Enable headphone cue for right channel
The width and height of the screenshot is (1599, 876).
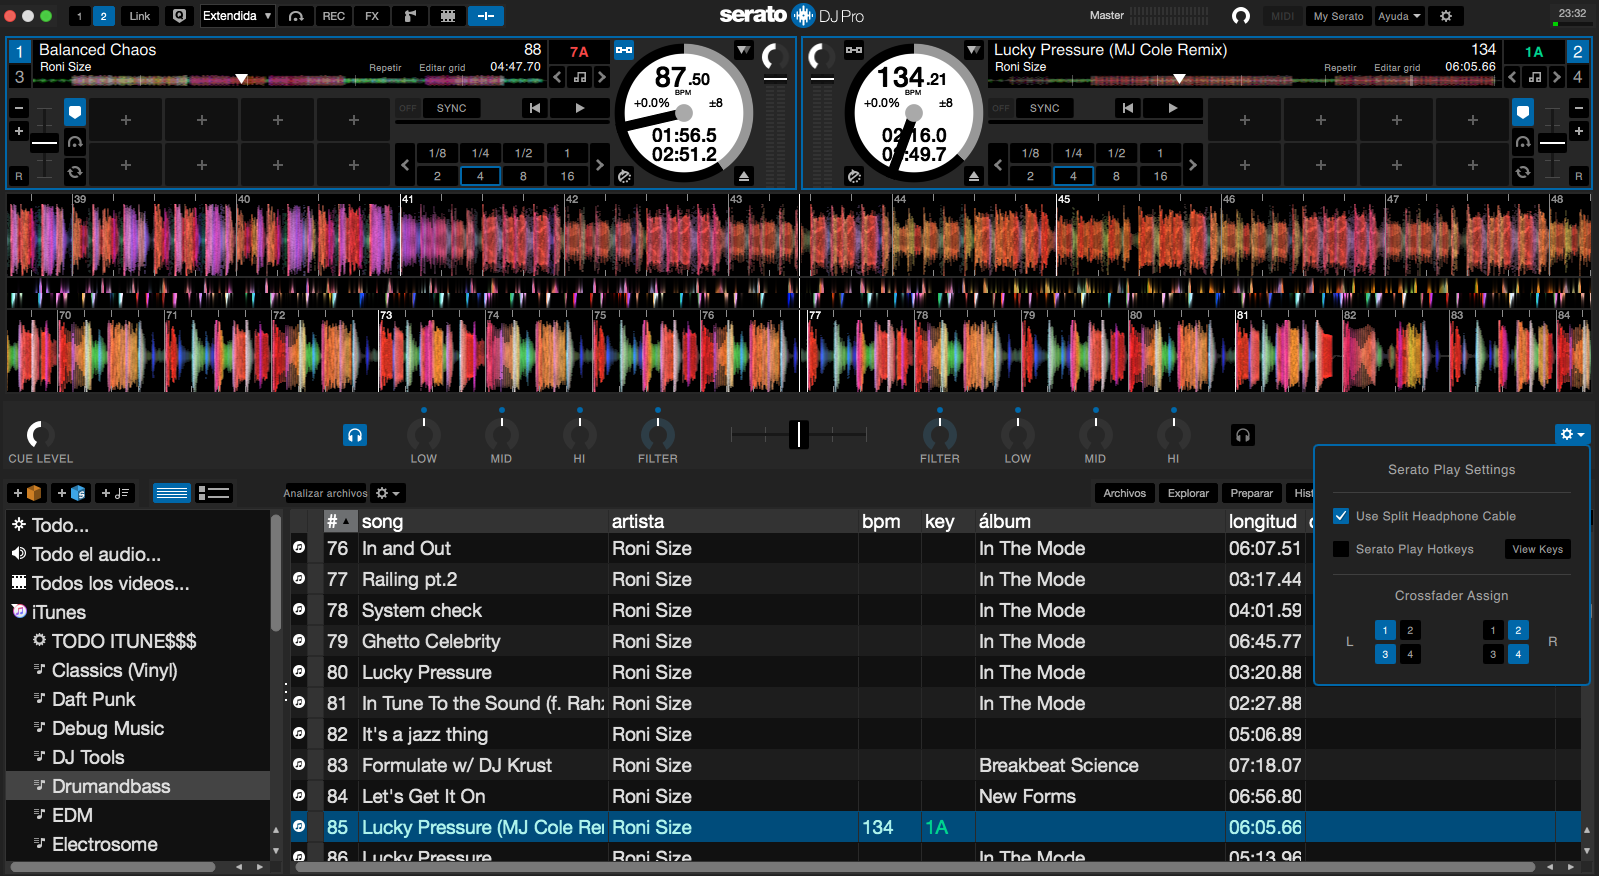click(1242, 435)
